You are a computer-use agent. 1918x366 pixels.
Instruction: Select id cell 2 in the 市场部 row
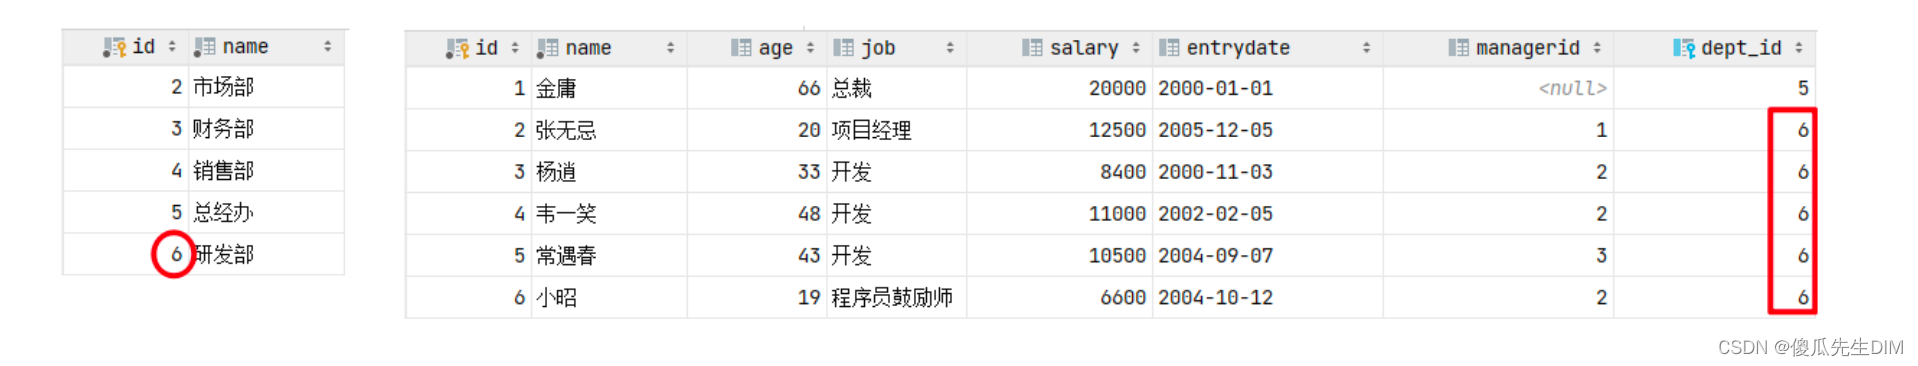[x=126, y=87]
